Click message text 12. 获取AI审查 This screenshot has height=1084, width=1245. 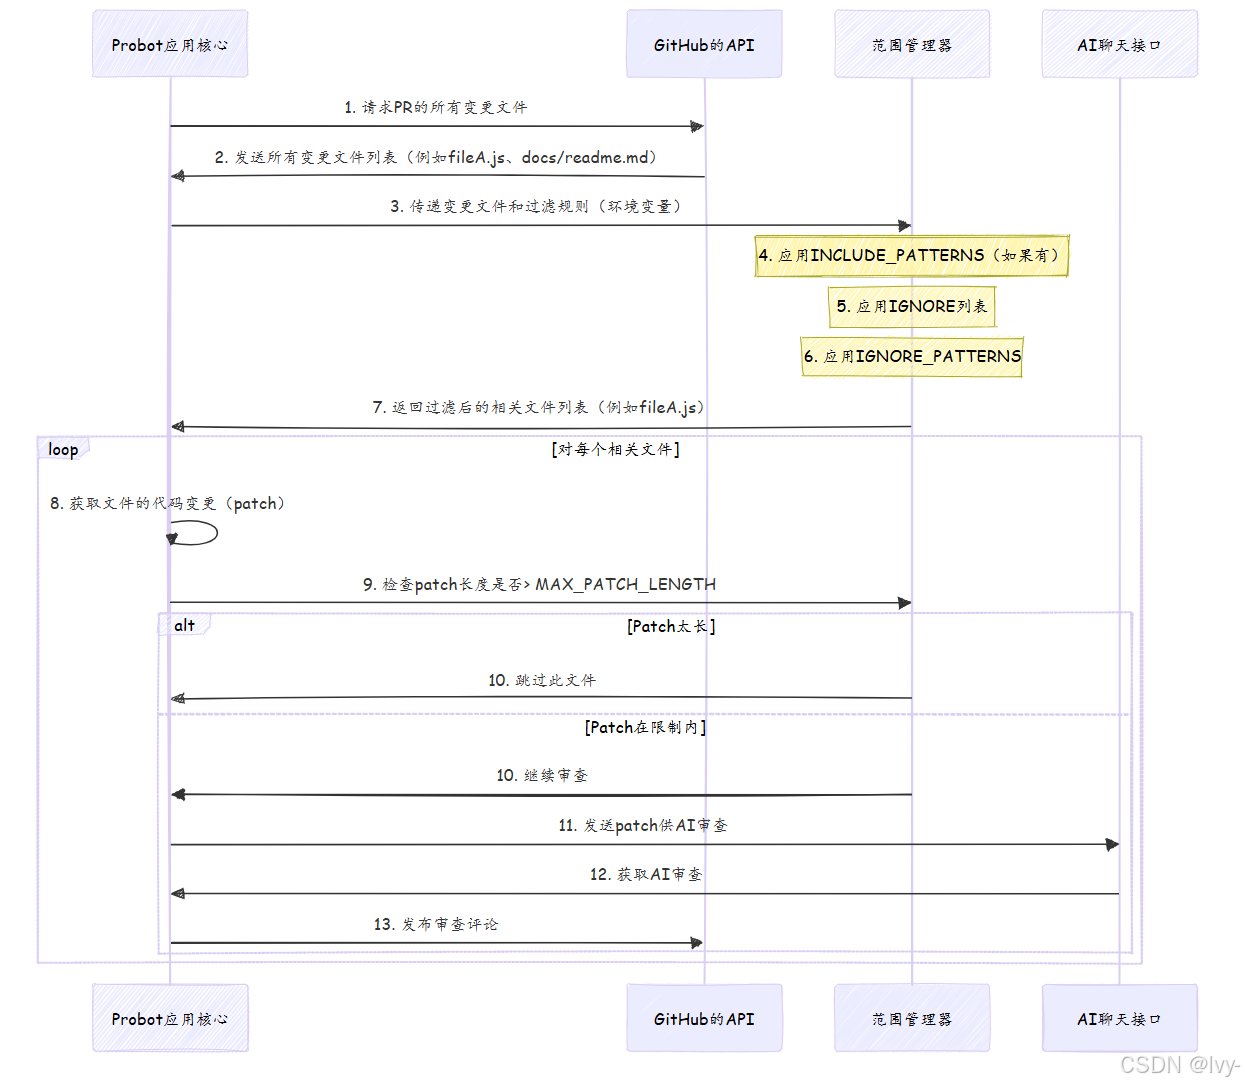click(x=646, y=874)
